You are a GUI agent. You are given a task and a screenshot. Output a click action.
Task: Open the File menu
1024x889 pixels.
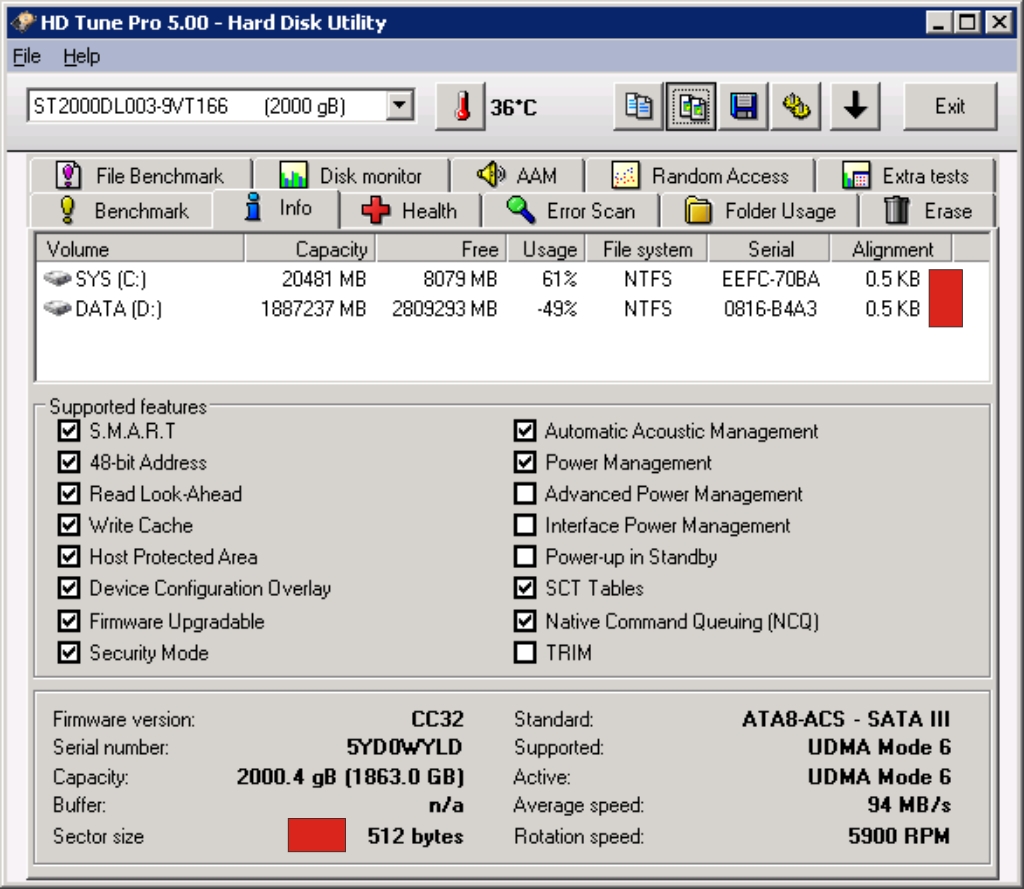pyautogui.click(x=27, y=57)
